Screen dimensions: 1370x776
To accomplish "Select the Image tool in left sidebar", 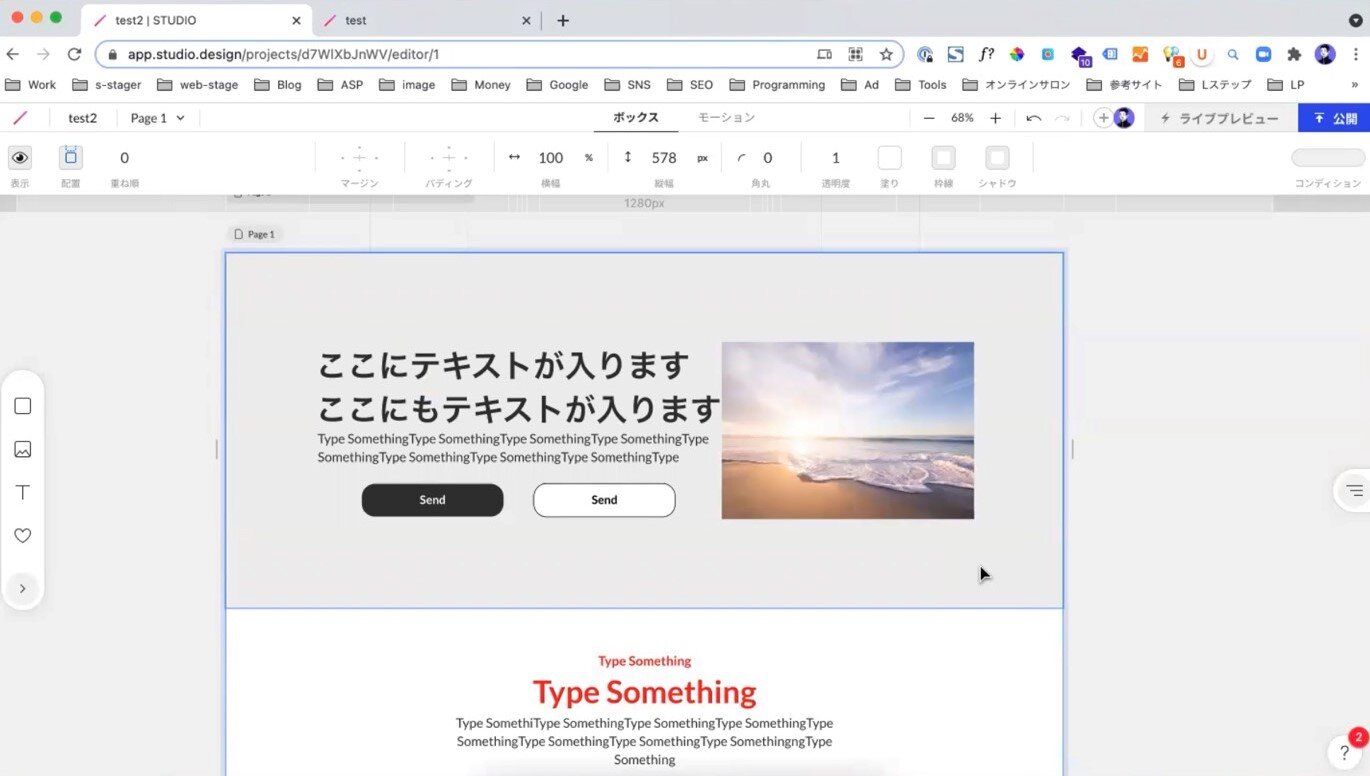I will [x=22, y=450].
